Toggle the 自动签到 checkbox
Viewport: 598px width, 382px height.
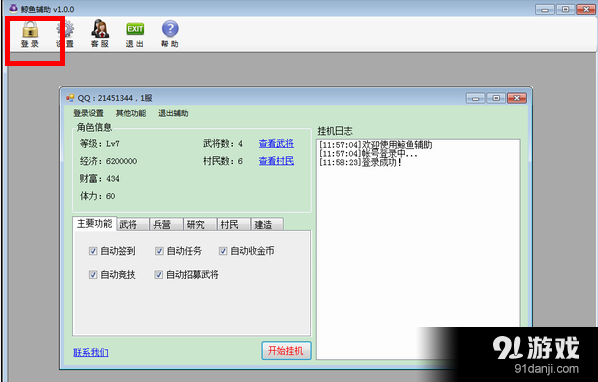click(x=93, y=251)
